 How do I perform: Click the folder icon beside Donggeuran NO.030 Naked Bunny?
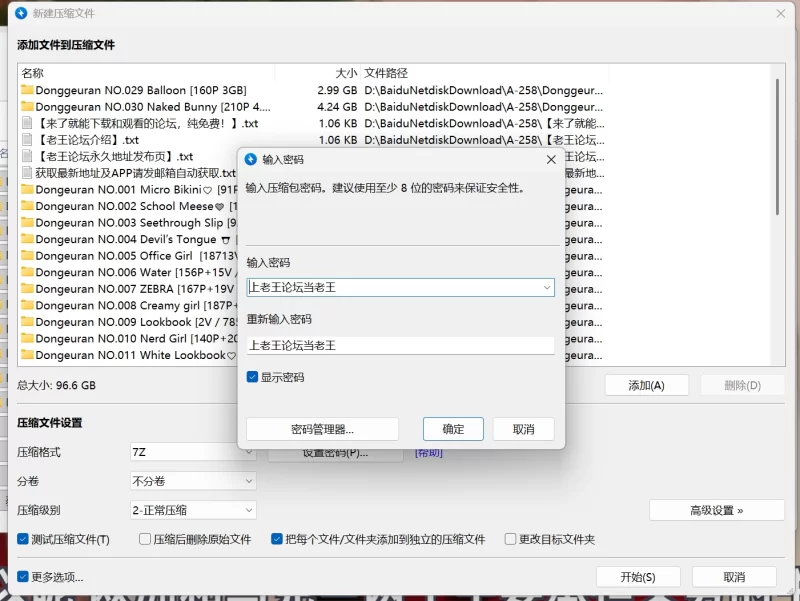[x=27, y=107]
